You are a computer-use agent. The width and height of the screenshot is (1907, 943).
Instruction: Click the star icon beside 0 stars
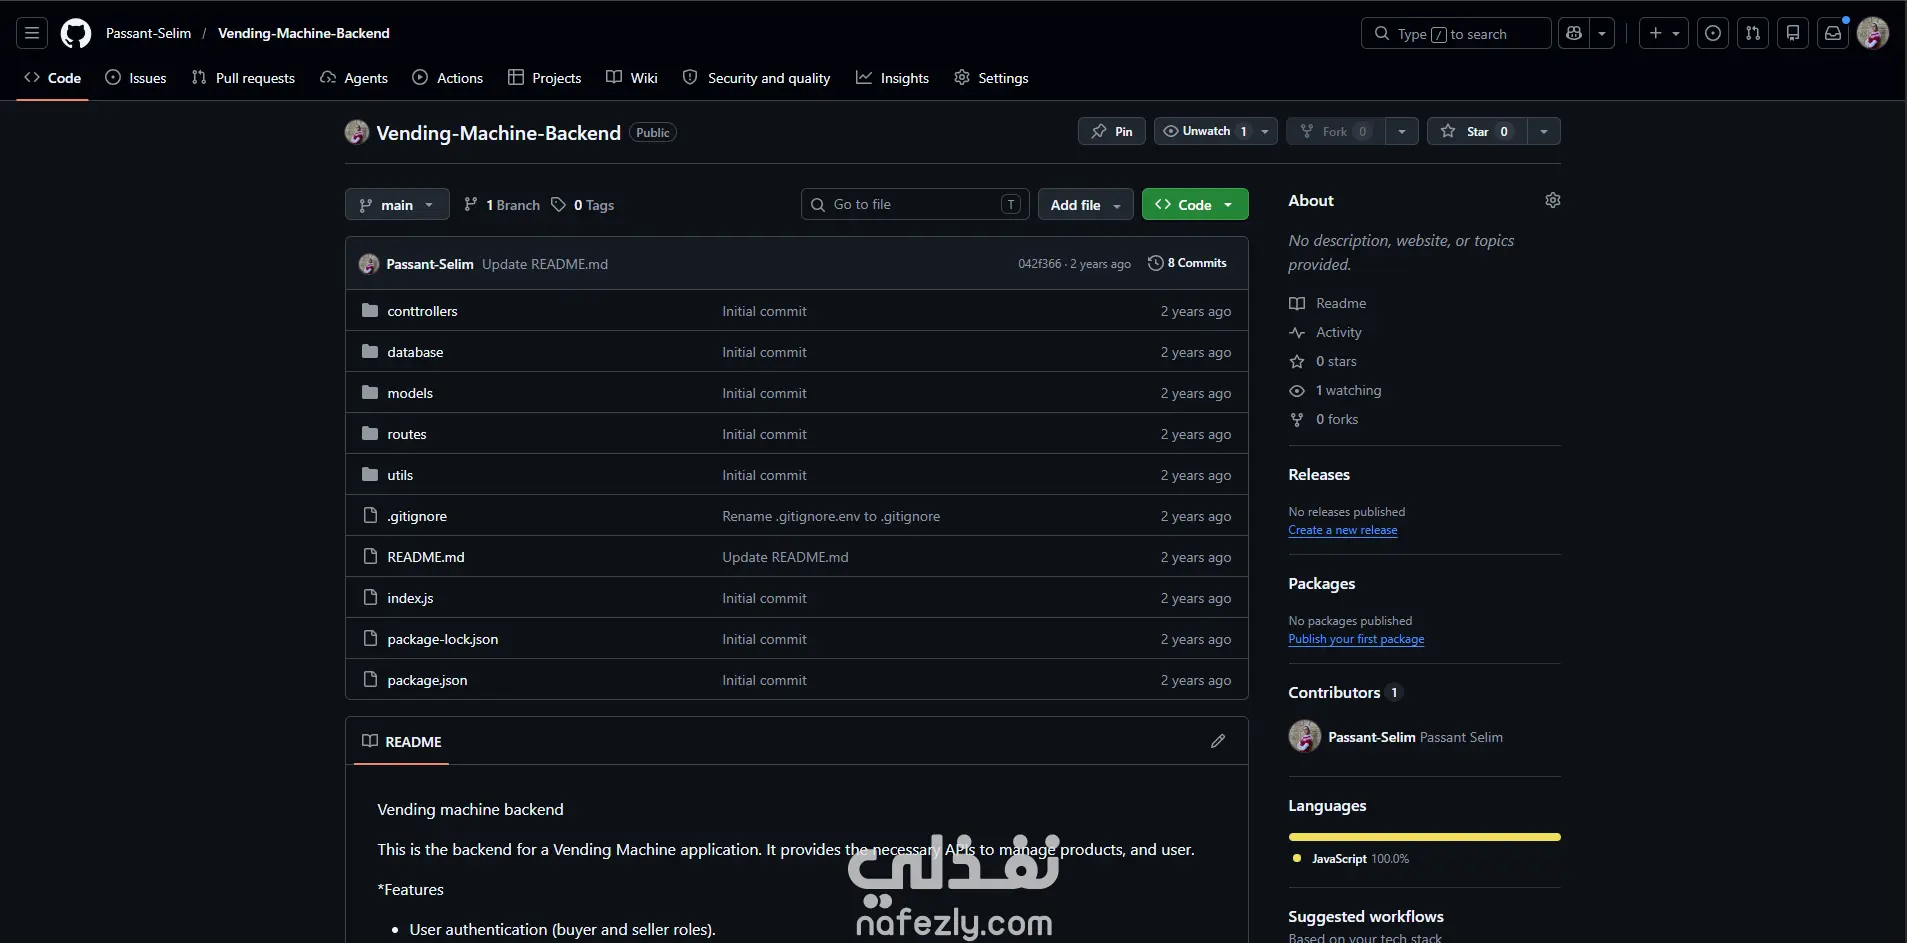pos(1297,361)
